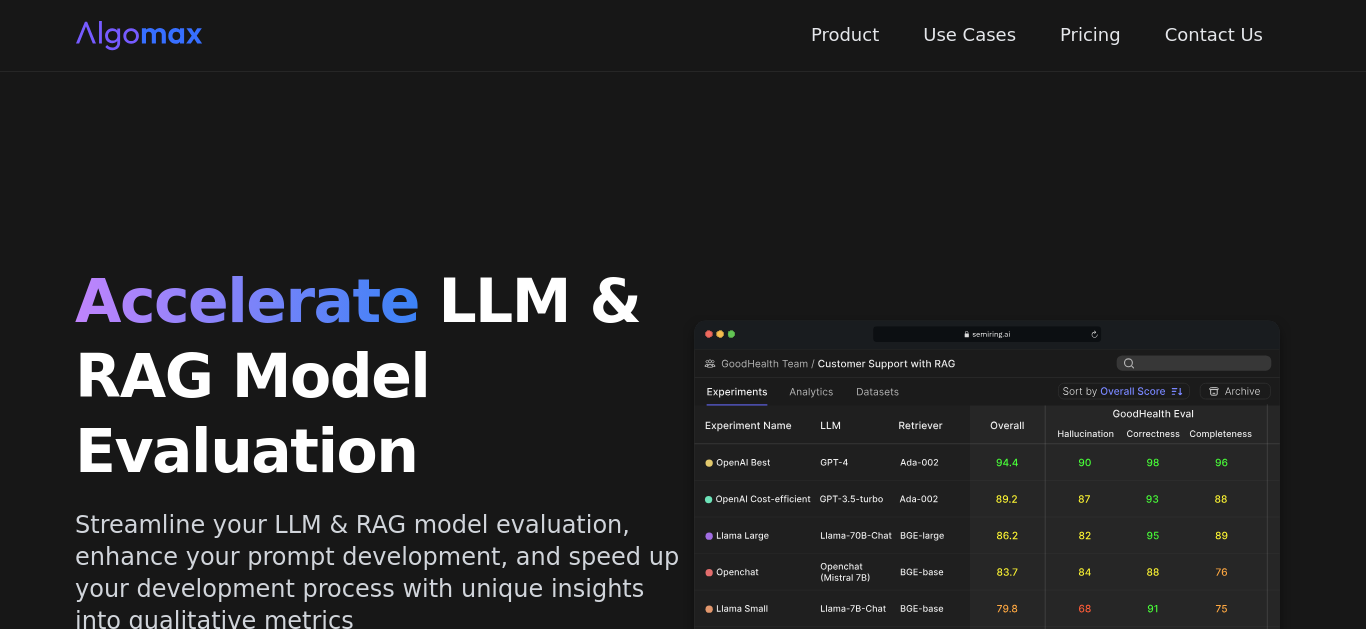Switch to the Datasets tab
This screenshot has height=629, width=1366.
pos(877,392)
